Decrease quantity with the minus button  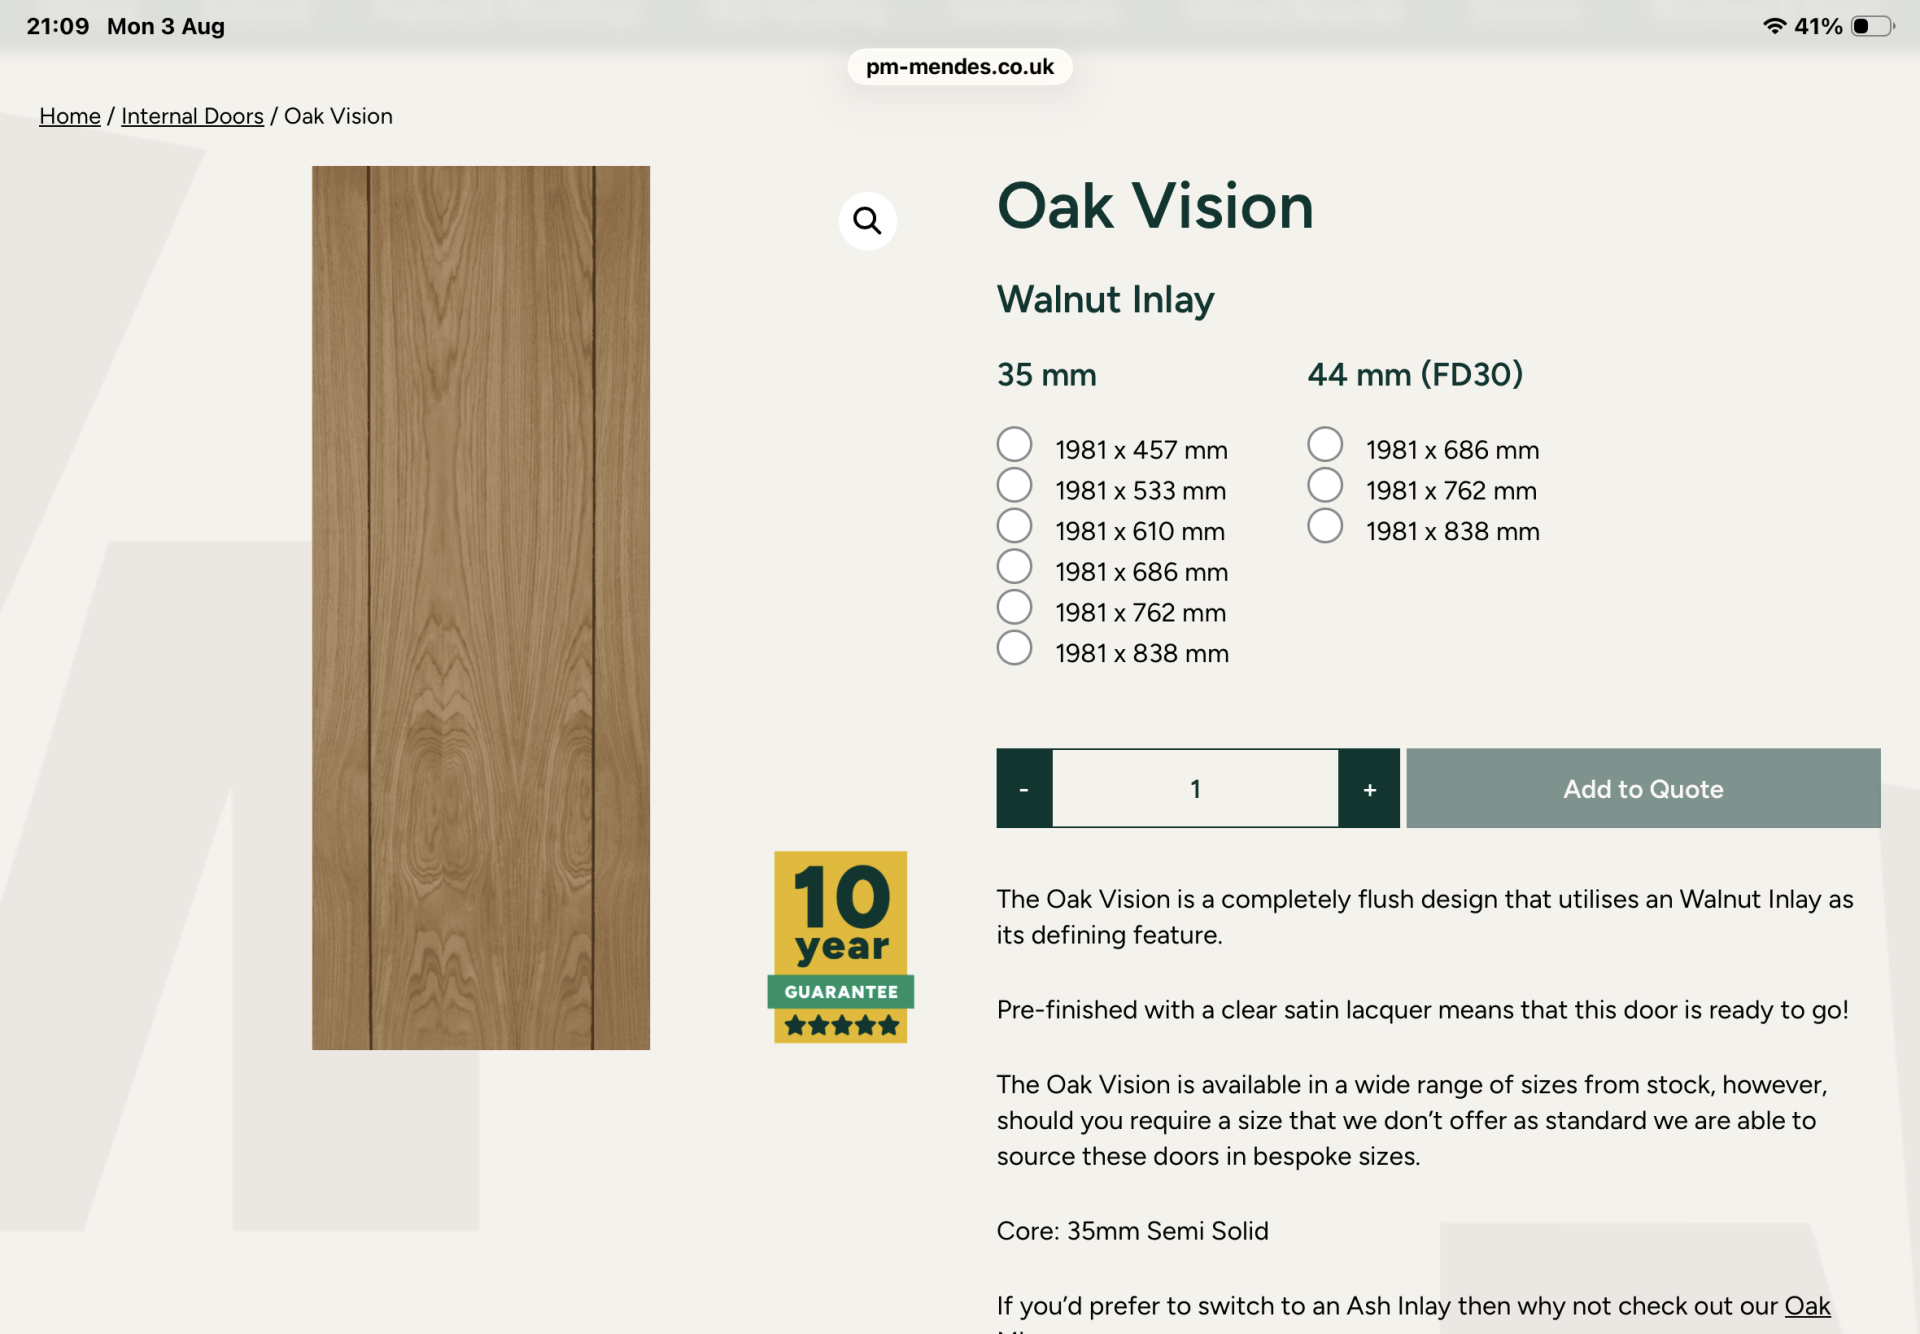[x=1024, y=788]
